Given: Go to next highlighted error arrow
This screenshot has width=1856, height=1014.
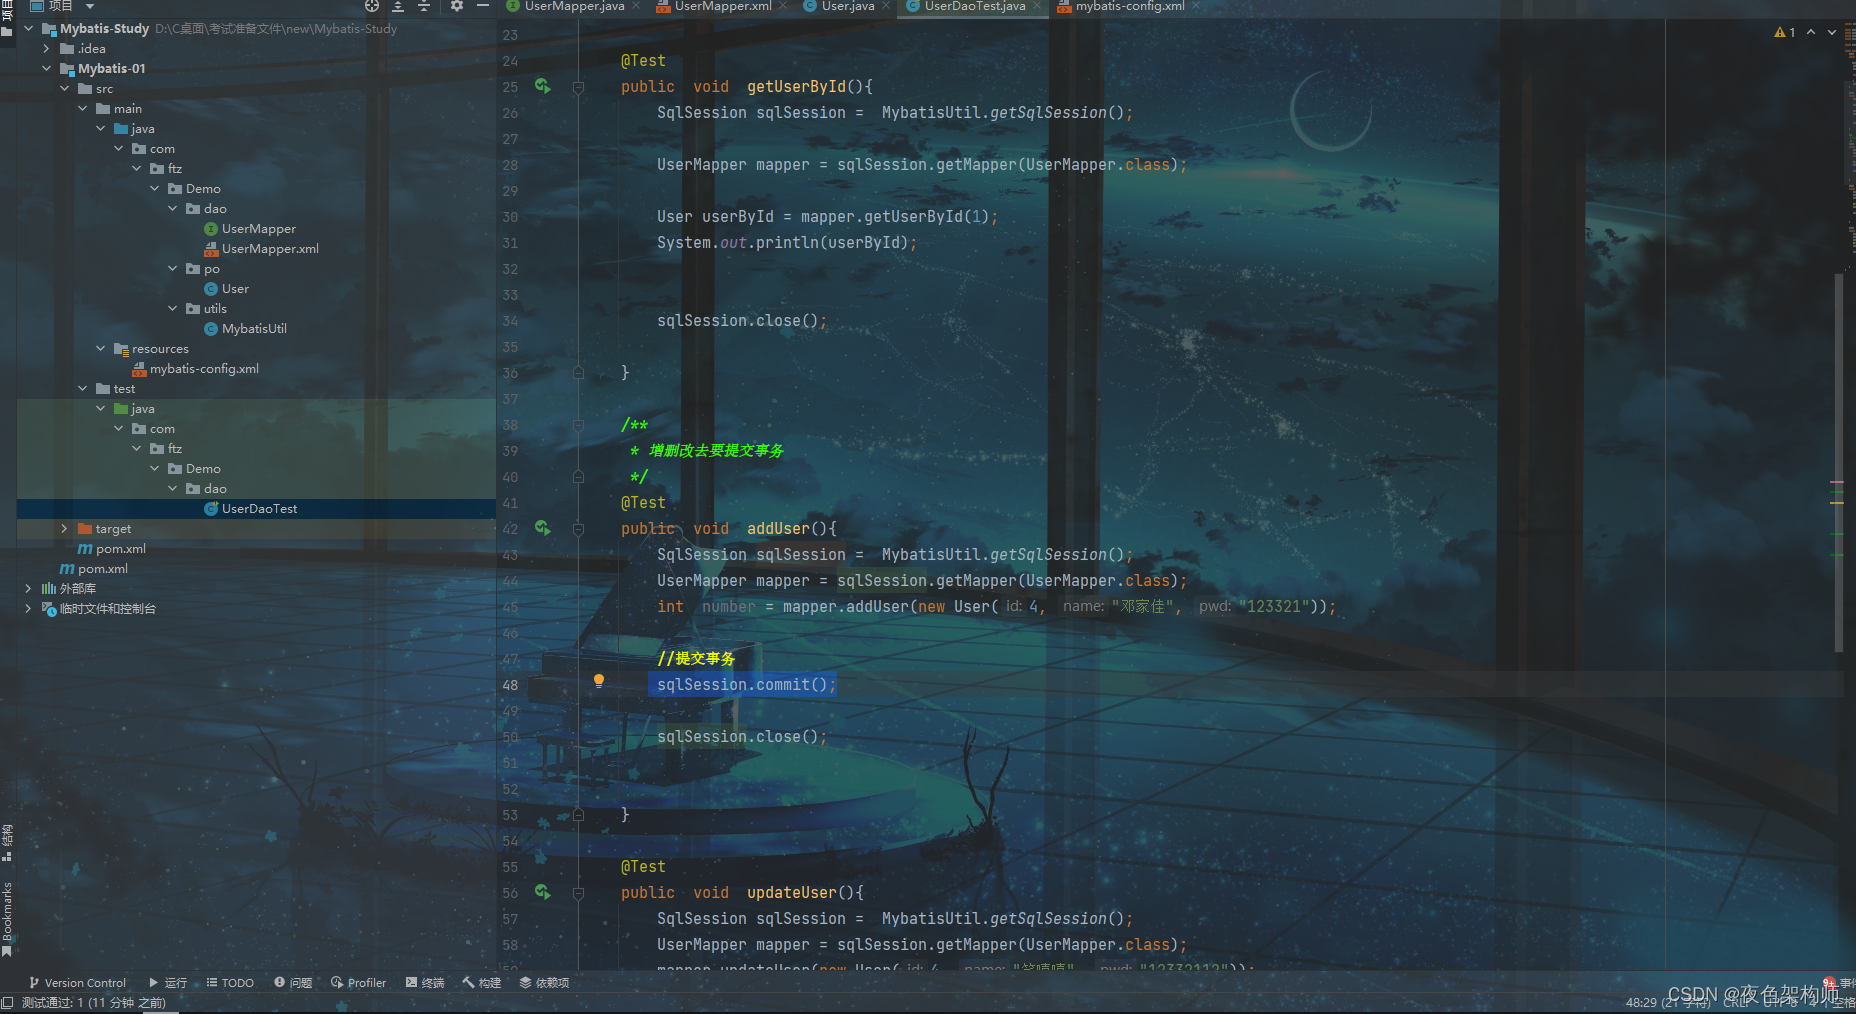Looking at the screenshot, I should click(1832, 32).
